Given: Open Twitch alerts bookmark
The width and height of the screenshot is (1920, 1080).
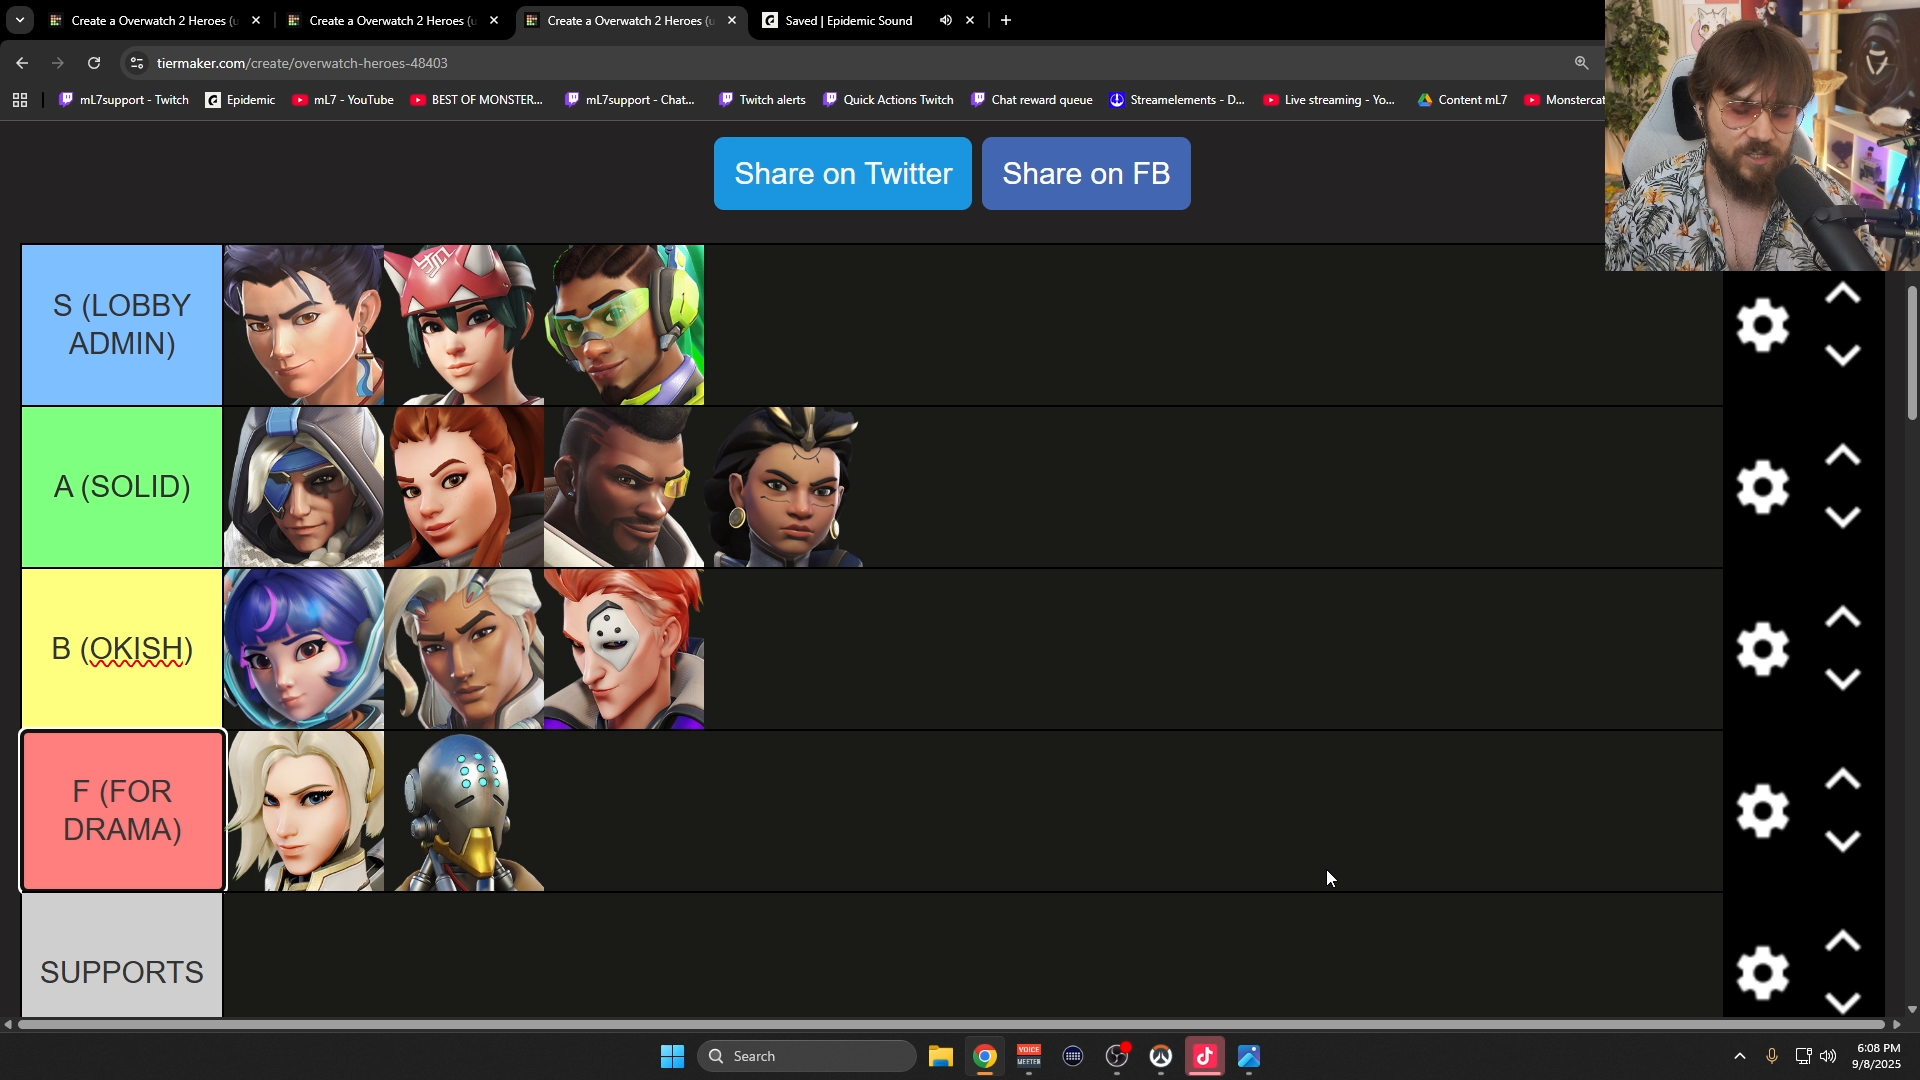Looking at the screenshot, I should (762, 100).
